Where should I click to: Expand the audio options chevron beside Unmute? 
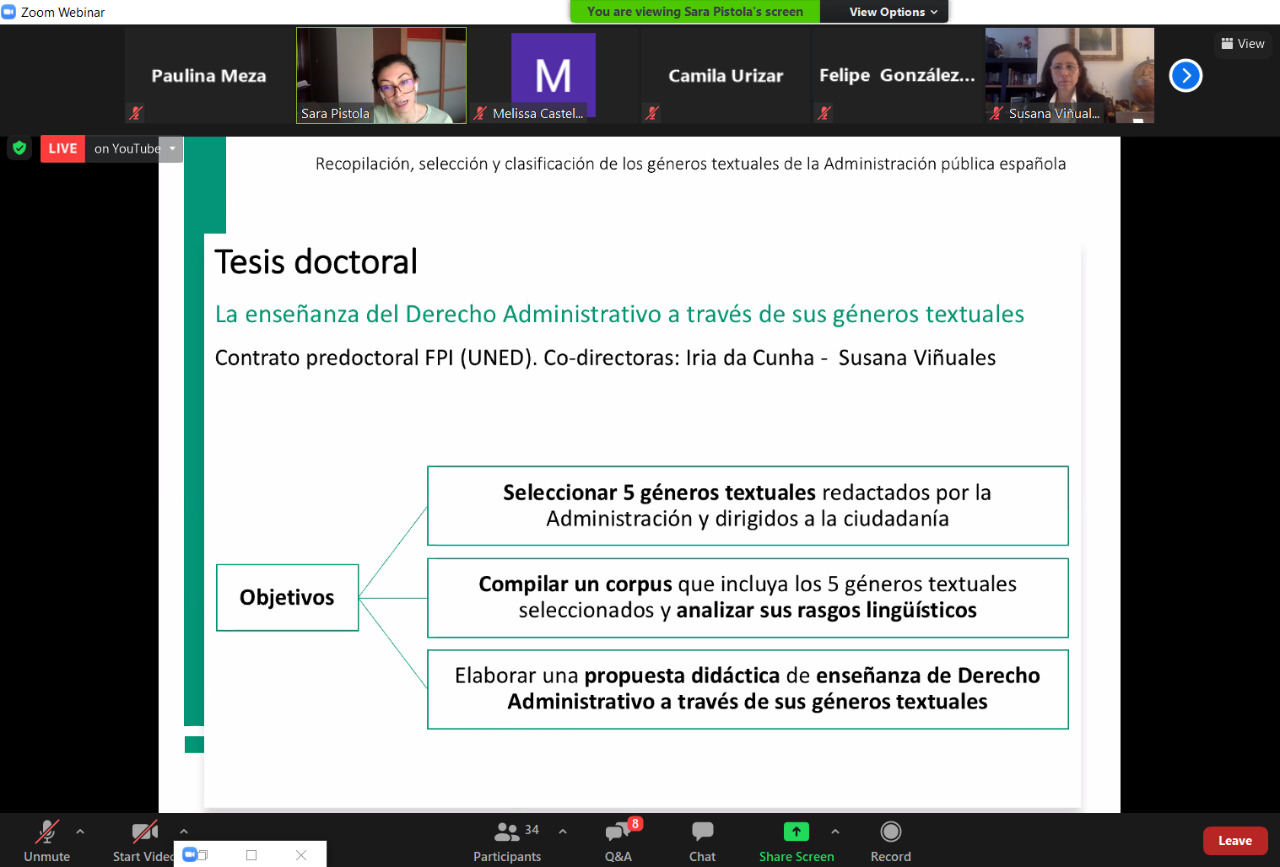(80, 831)
